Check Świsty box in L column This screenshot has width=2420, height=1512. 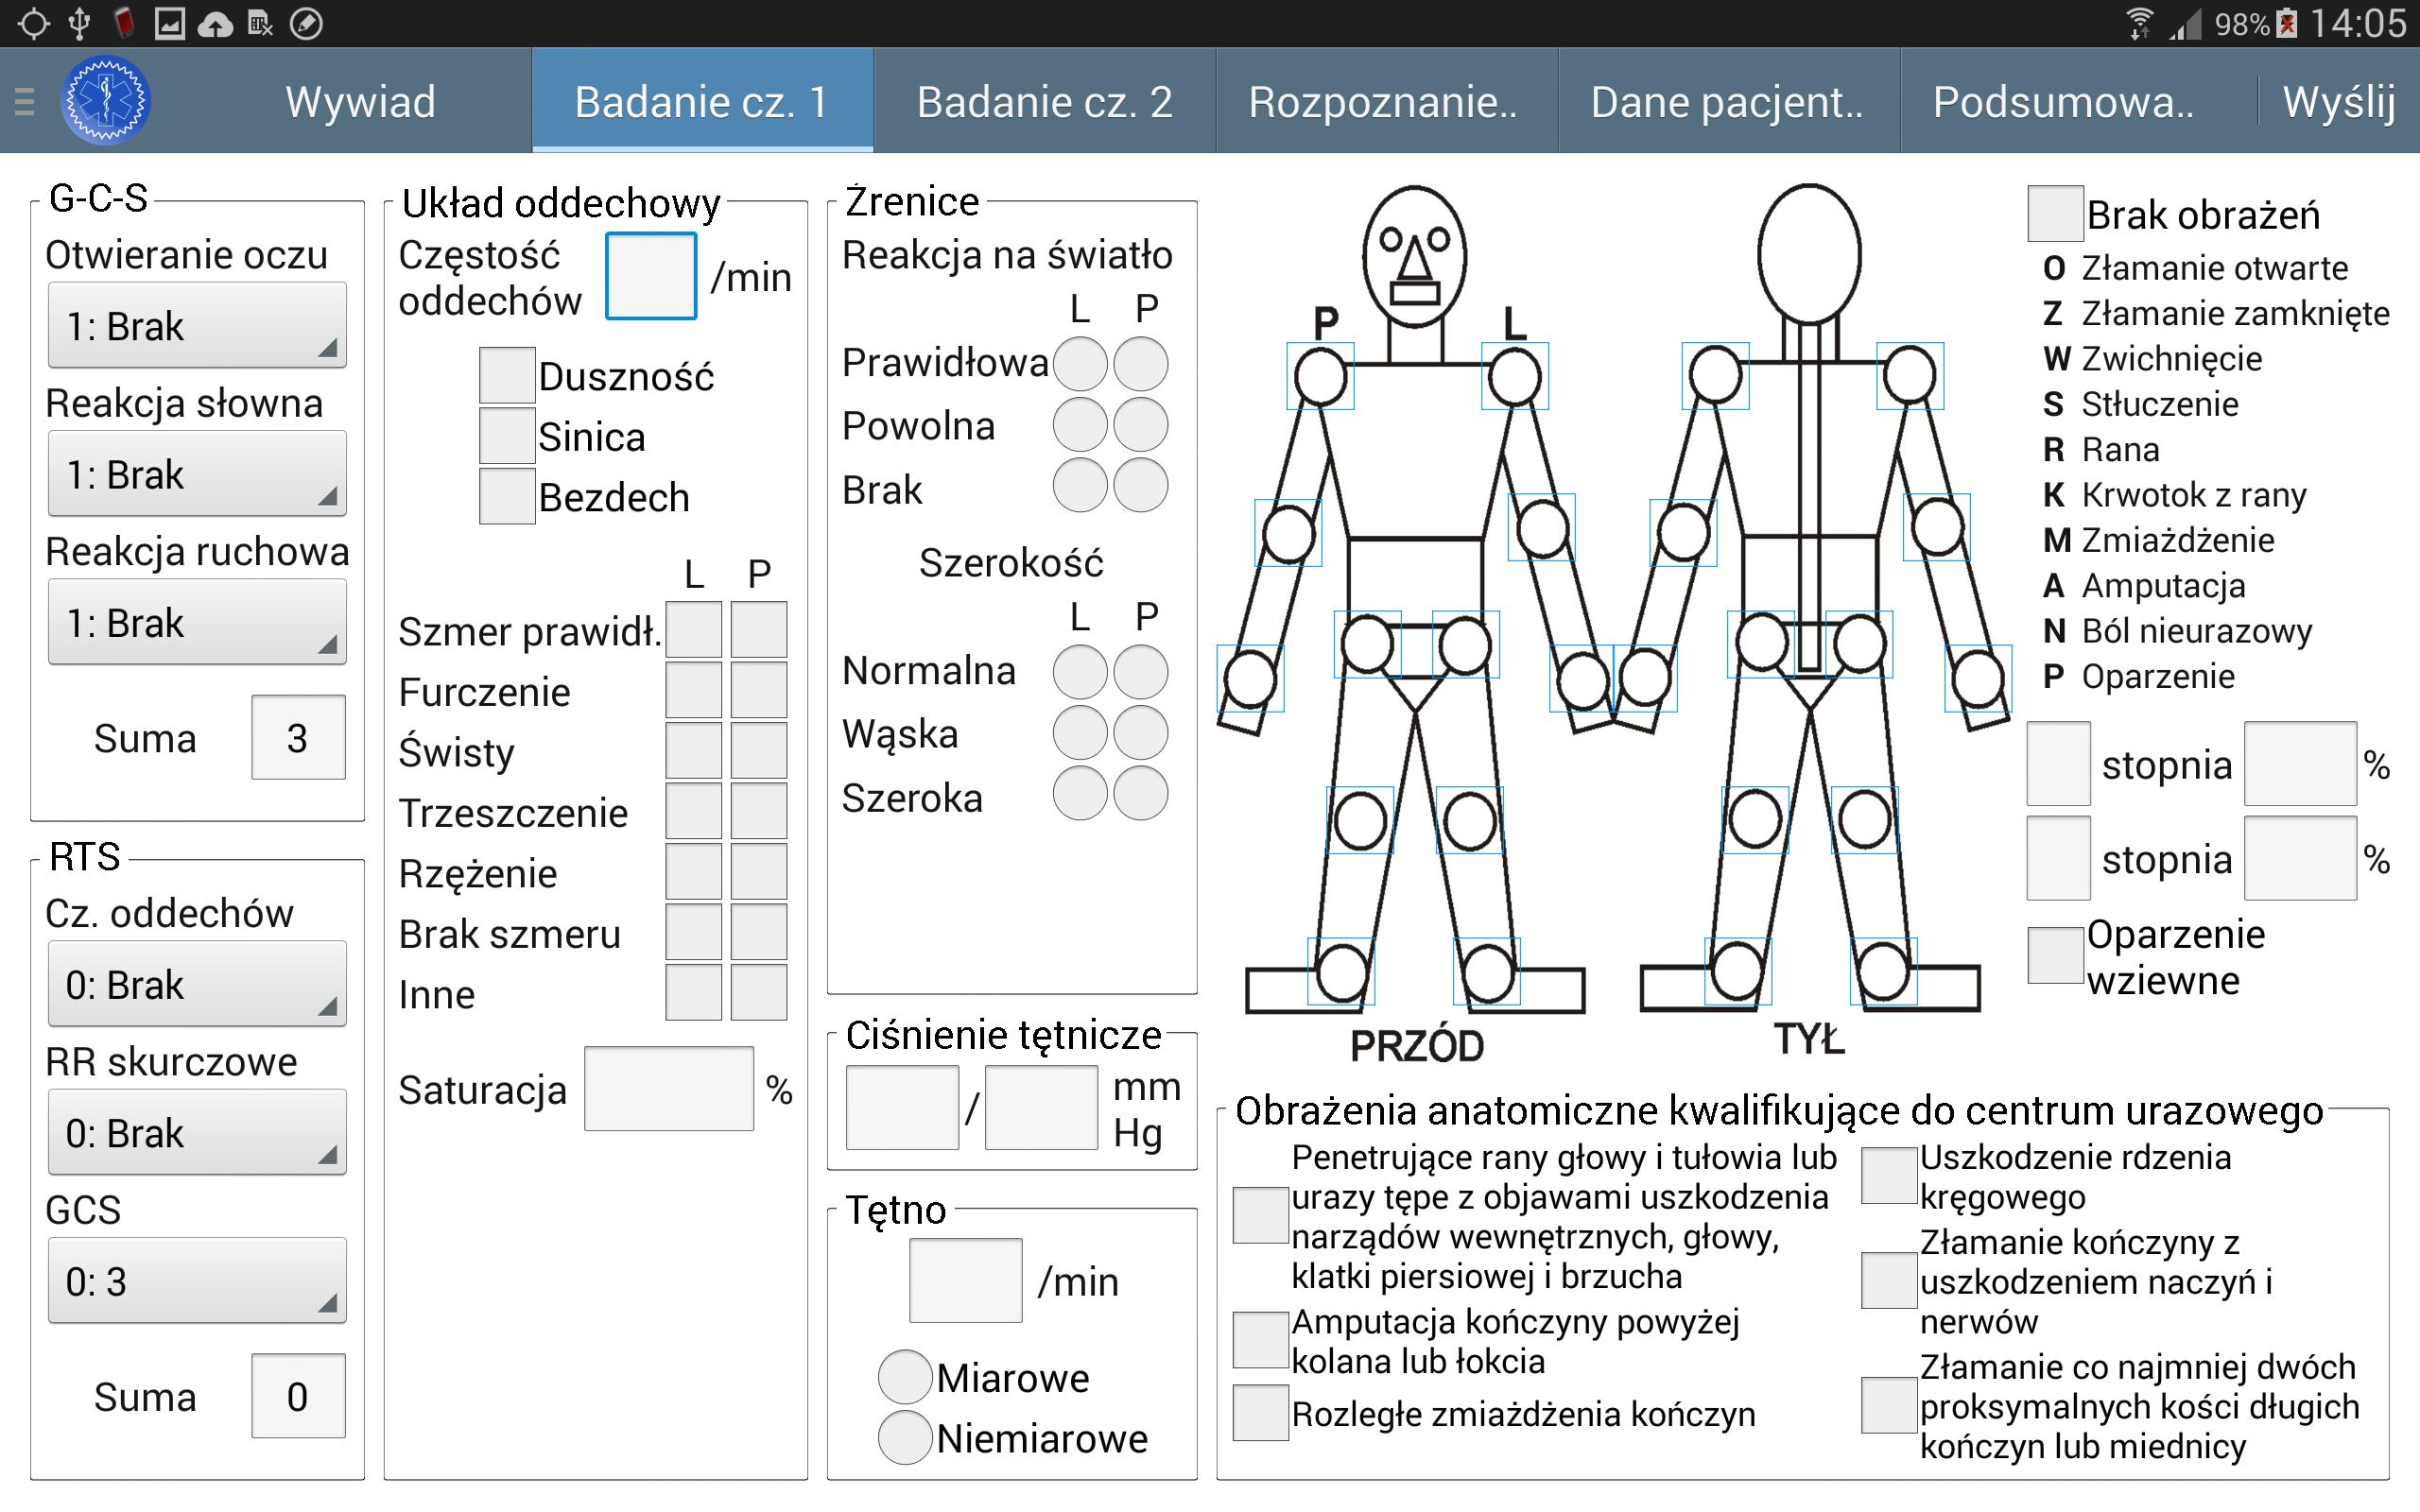[x=694, y=750]
